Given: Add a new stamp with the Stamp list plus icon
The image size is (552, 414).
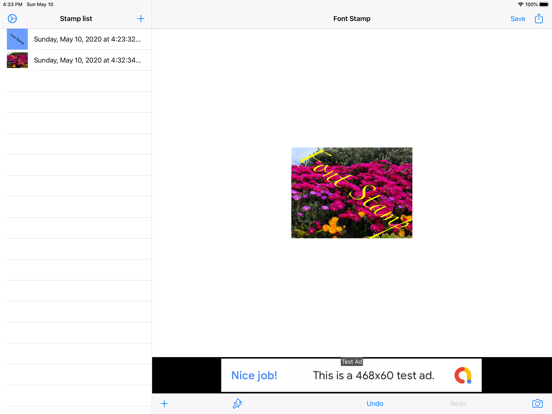Looking at the screenshot, I should click(140, 19).
